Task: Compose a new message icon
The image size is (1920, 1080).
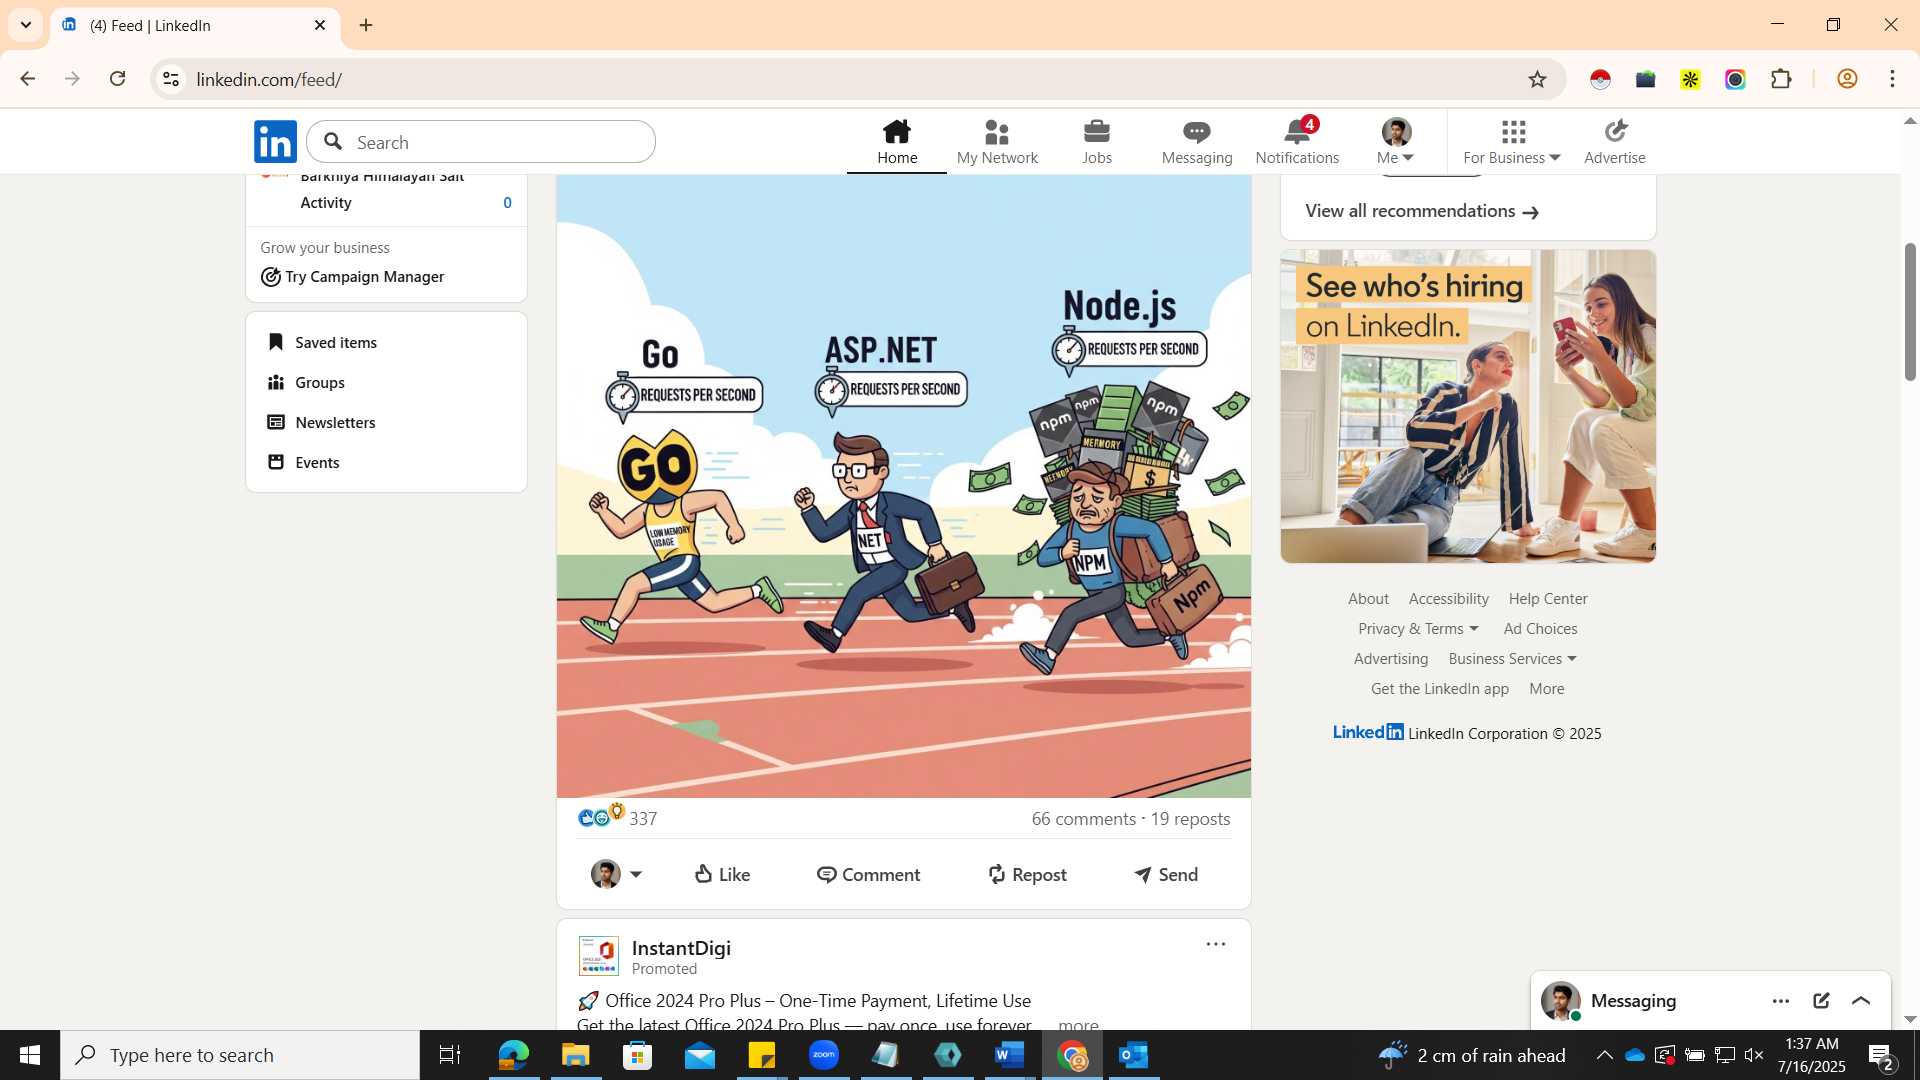Action: click(1821, 1001)
